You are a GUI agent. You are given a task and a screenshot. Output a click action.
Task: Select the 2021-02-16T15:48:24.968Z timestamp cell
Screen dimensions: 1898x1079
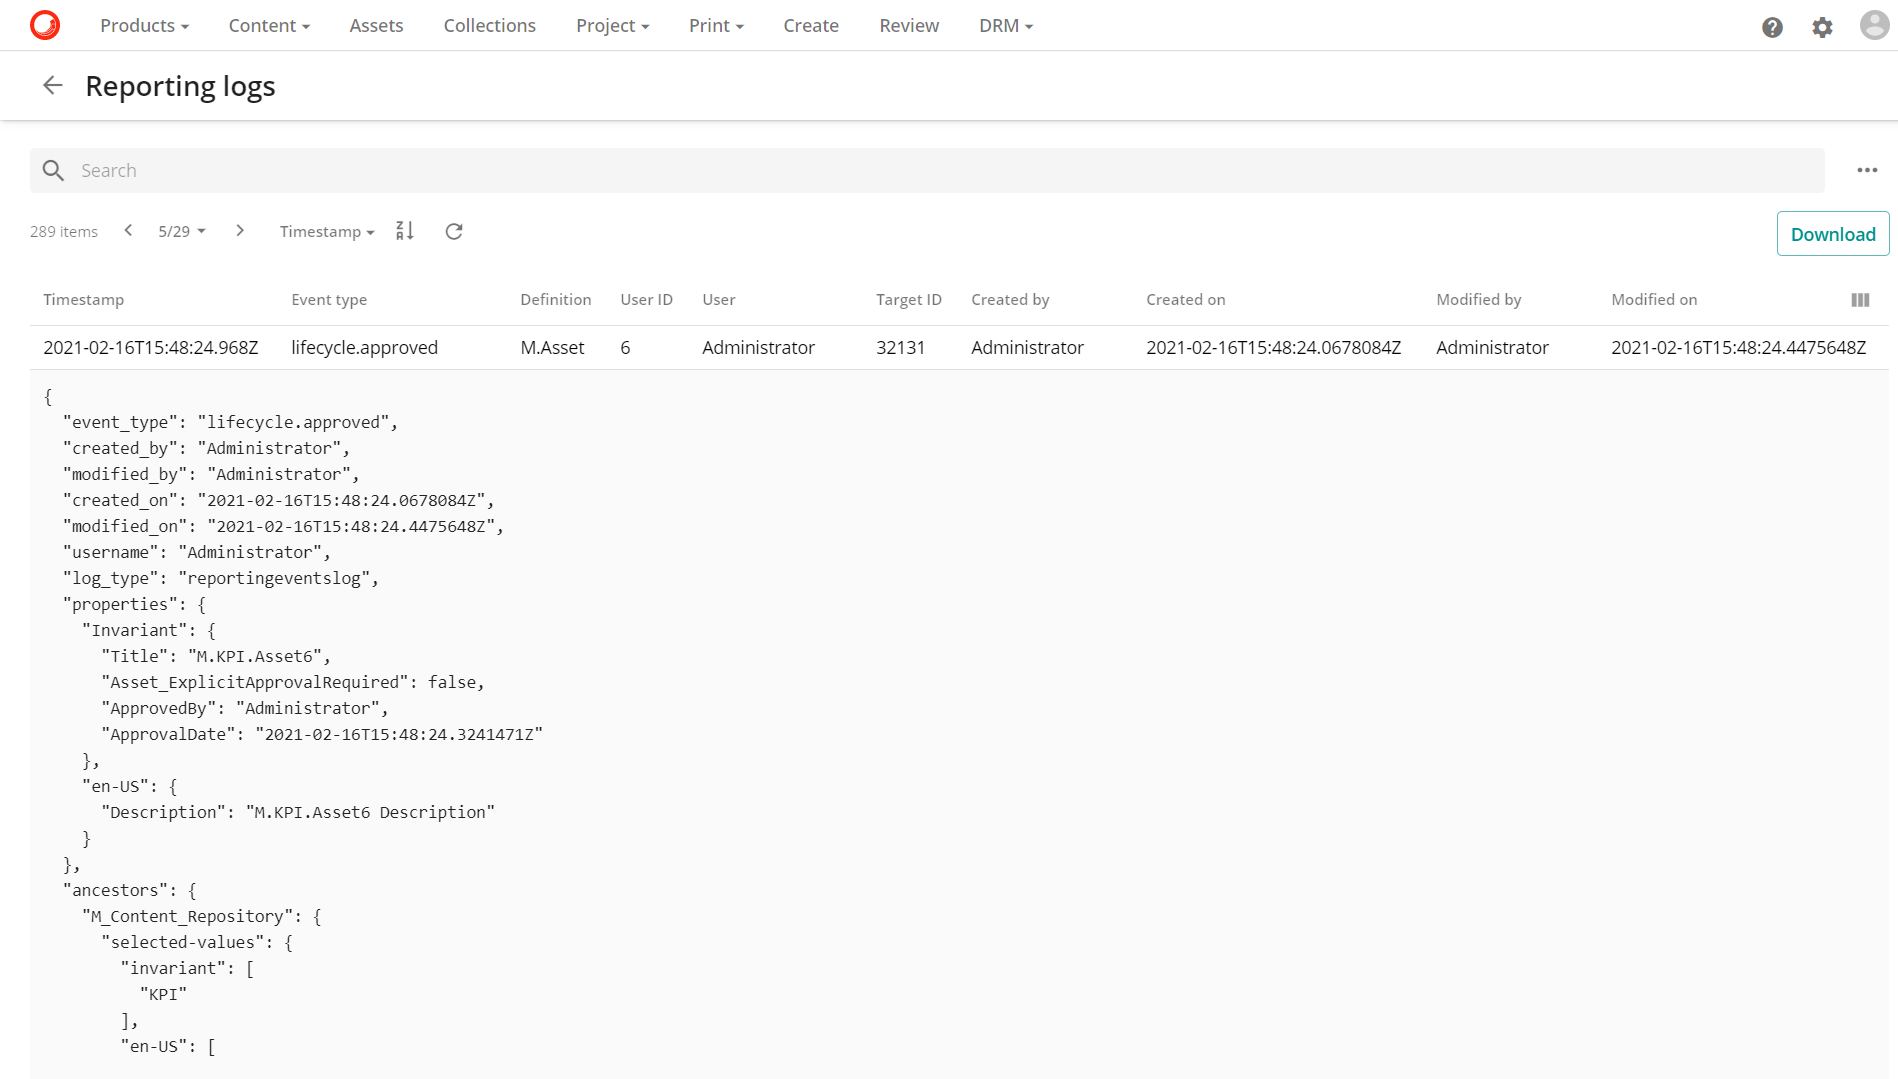click(x=151, y=348)
